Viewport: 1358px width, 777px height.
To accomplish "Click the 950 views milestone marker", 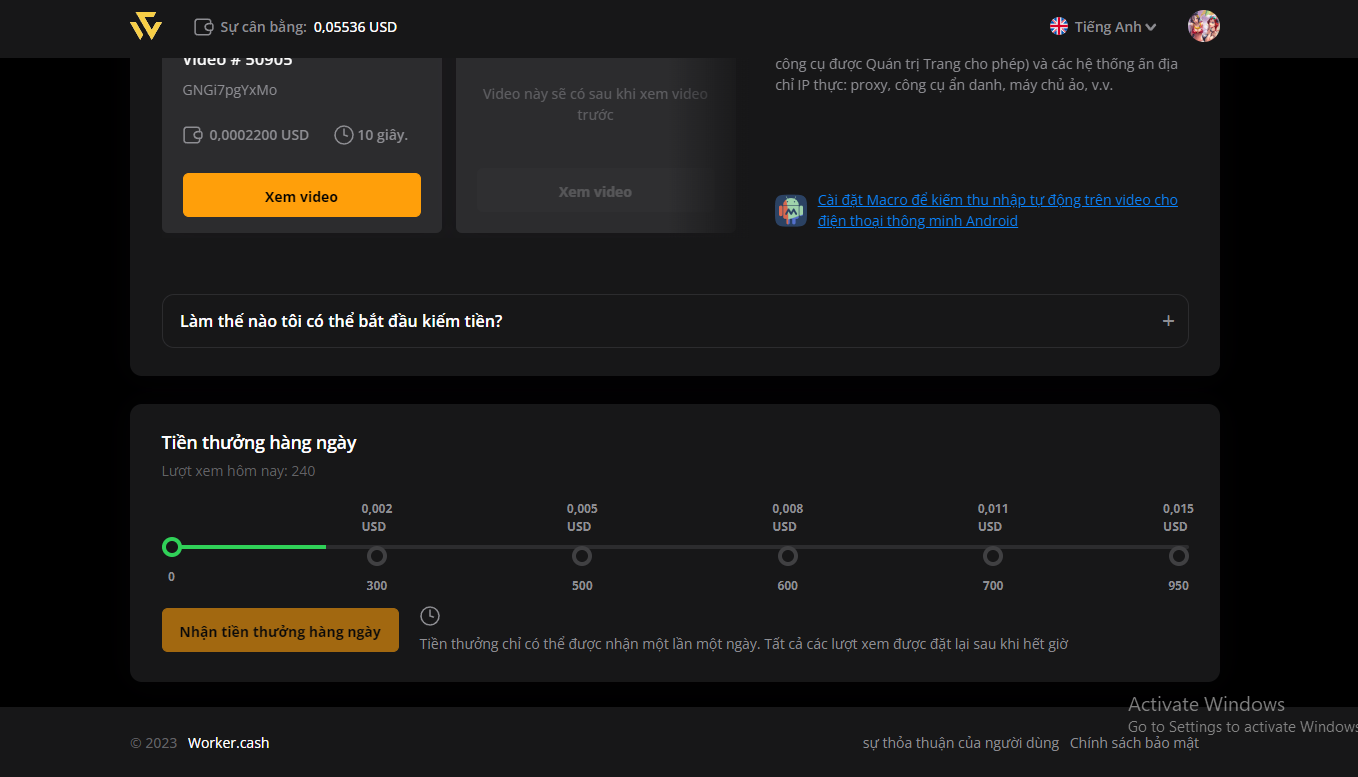I will [x=1179, y=556].
